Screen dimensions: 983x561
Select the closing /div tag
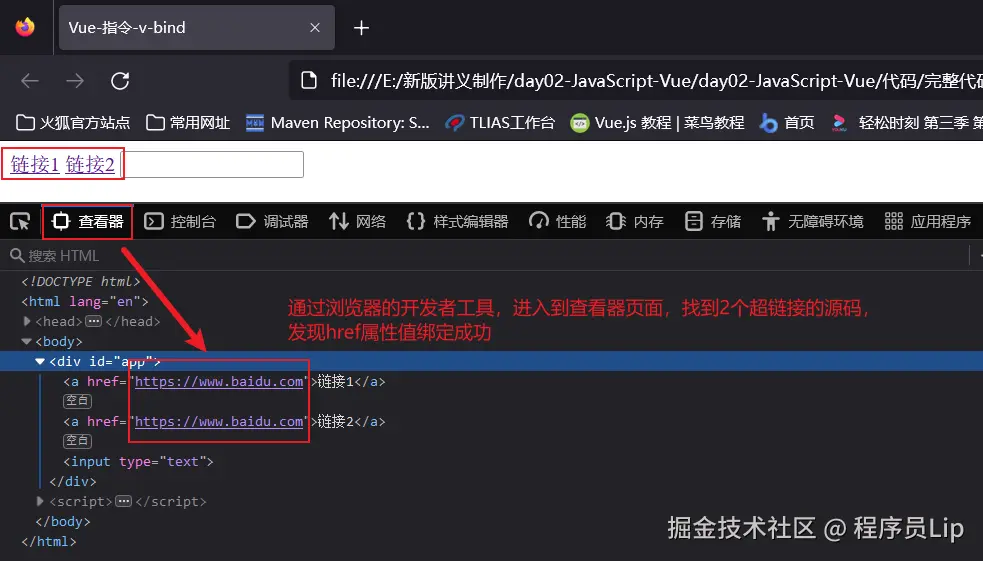(x=73, y=481)
